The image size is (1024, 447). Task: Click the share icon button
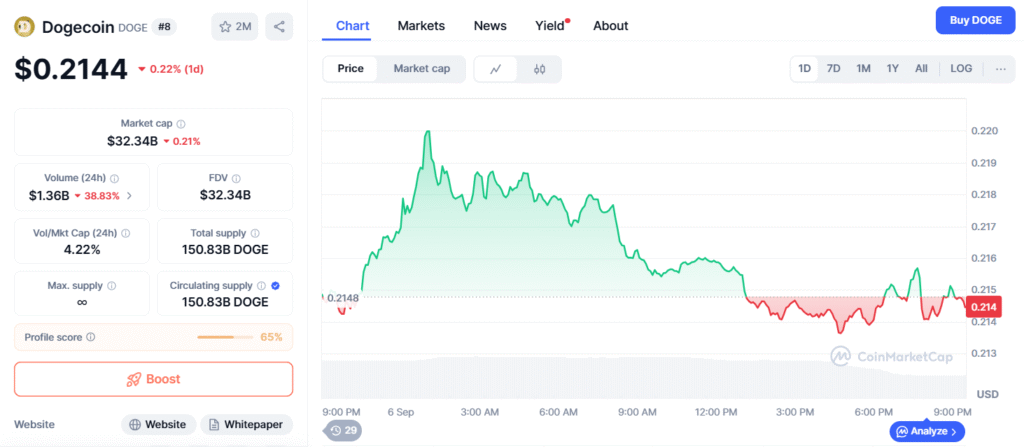[x=279, y=27]
